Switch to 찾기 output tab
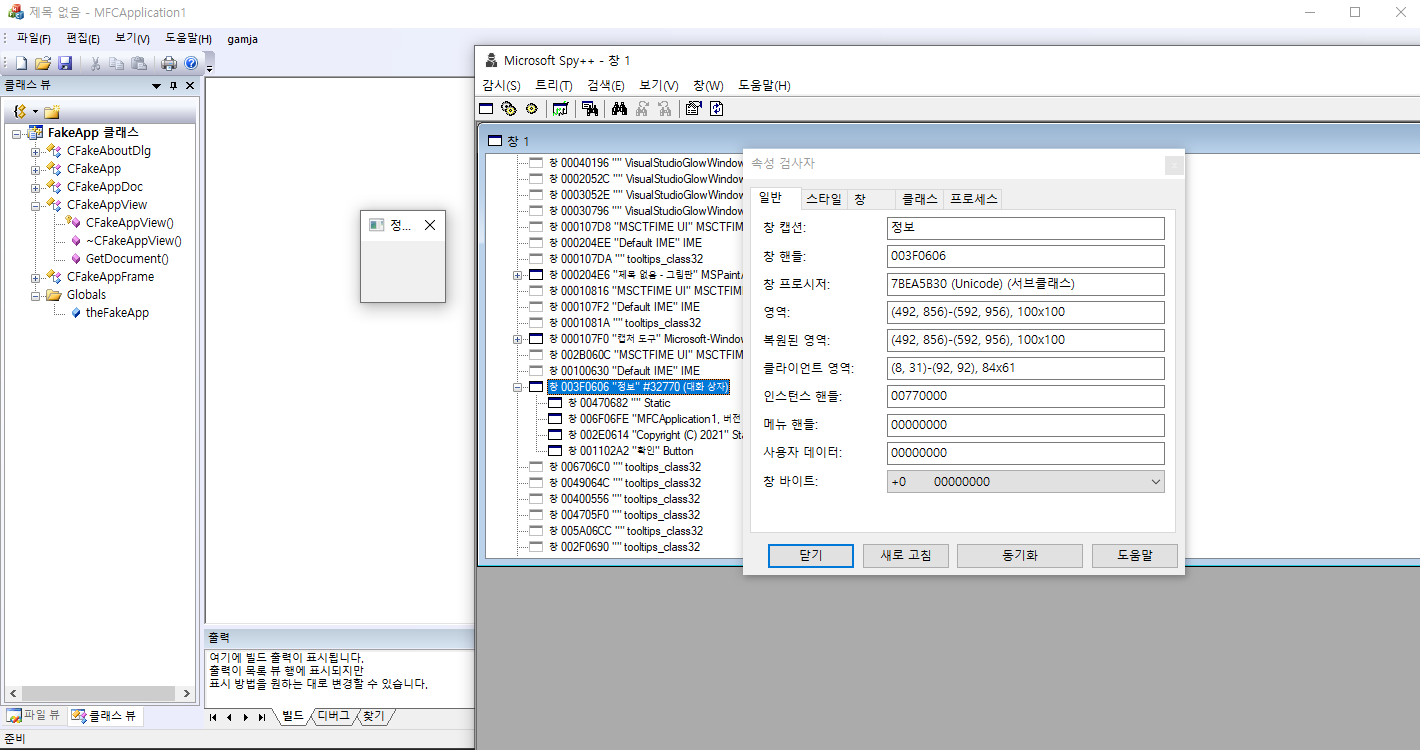The height and width of the screenshot is (750, 1420). pos(374,716)
